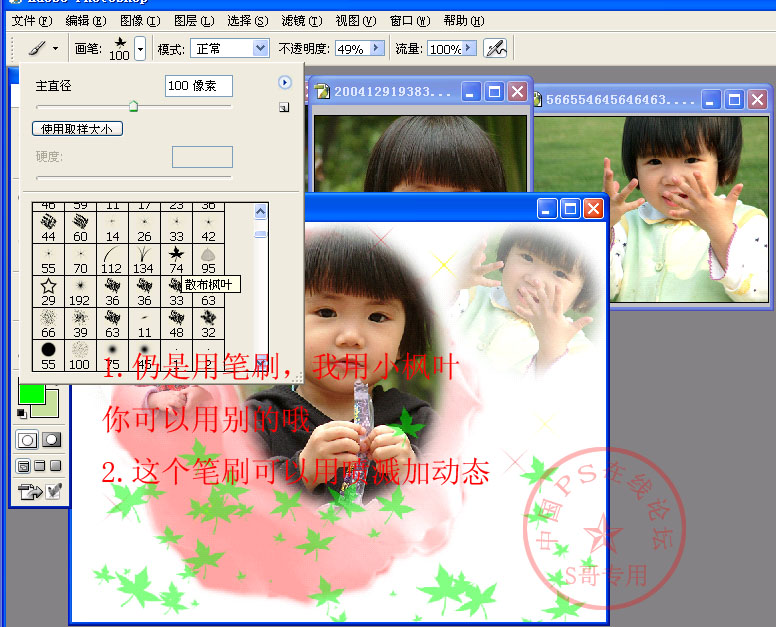776x627 pixels.
Task: Open Jump to ImageReady icon in toolbox
Action: [30, 491]
